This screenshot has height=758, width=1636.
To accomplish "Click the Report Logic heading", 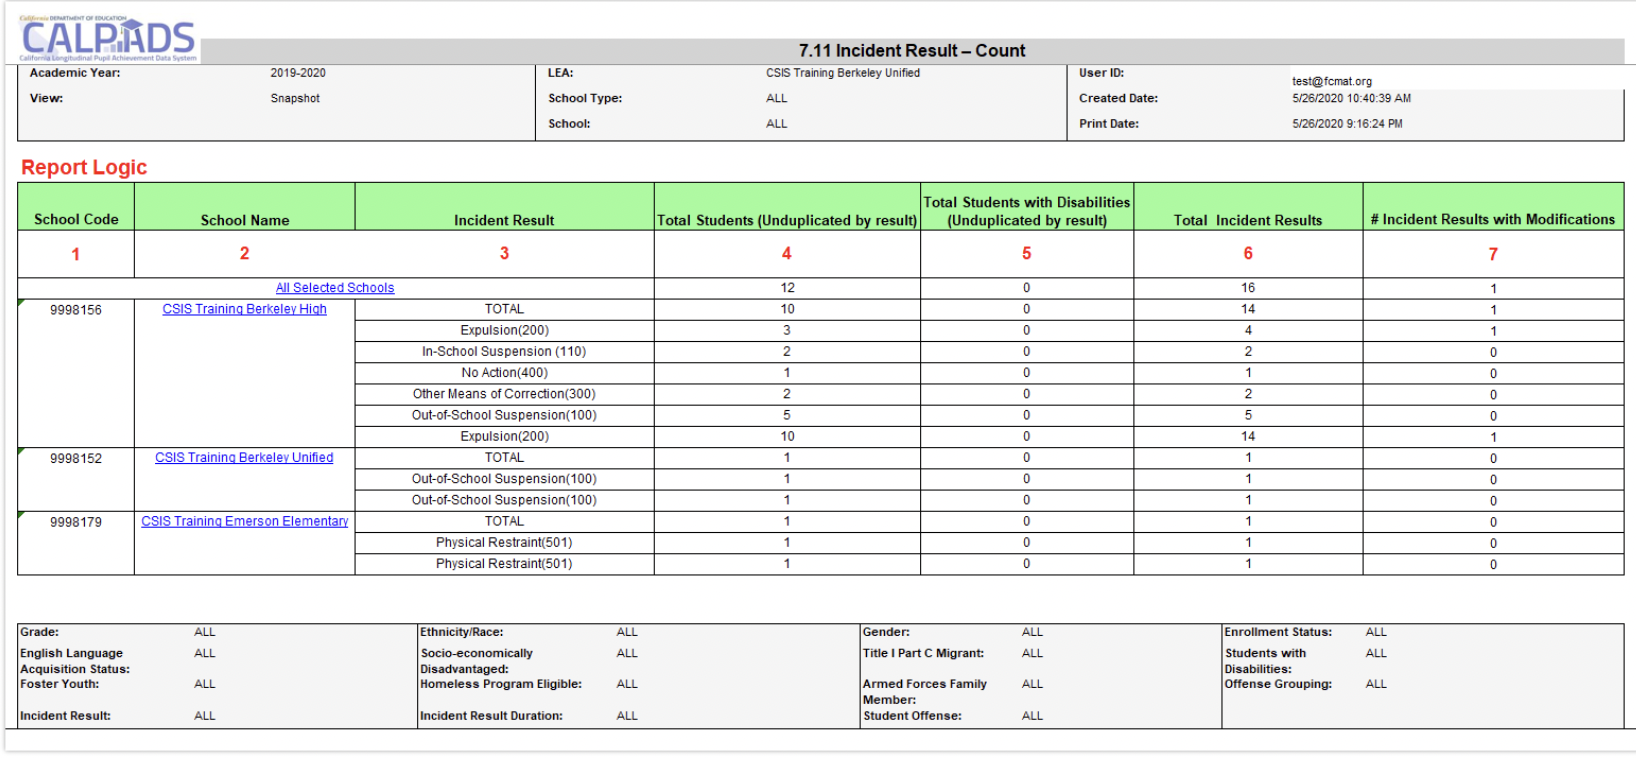I will click(84, 168).
